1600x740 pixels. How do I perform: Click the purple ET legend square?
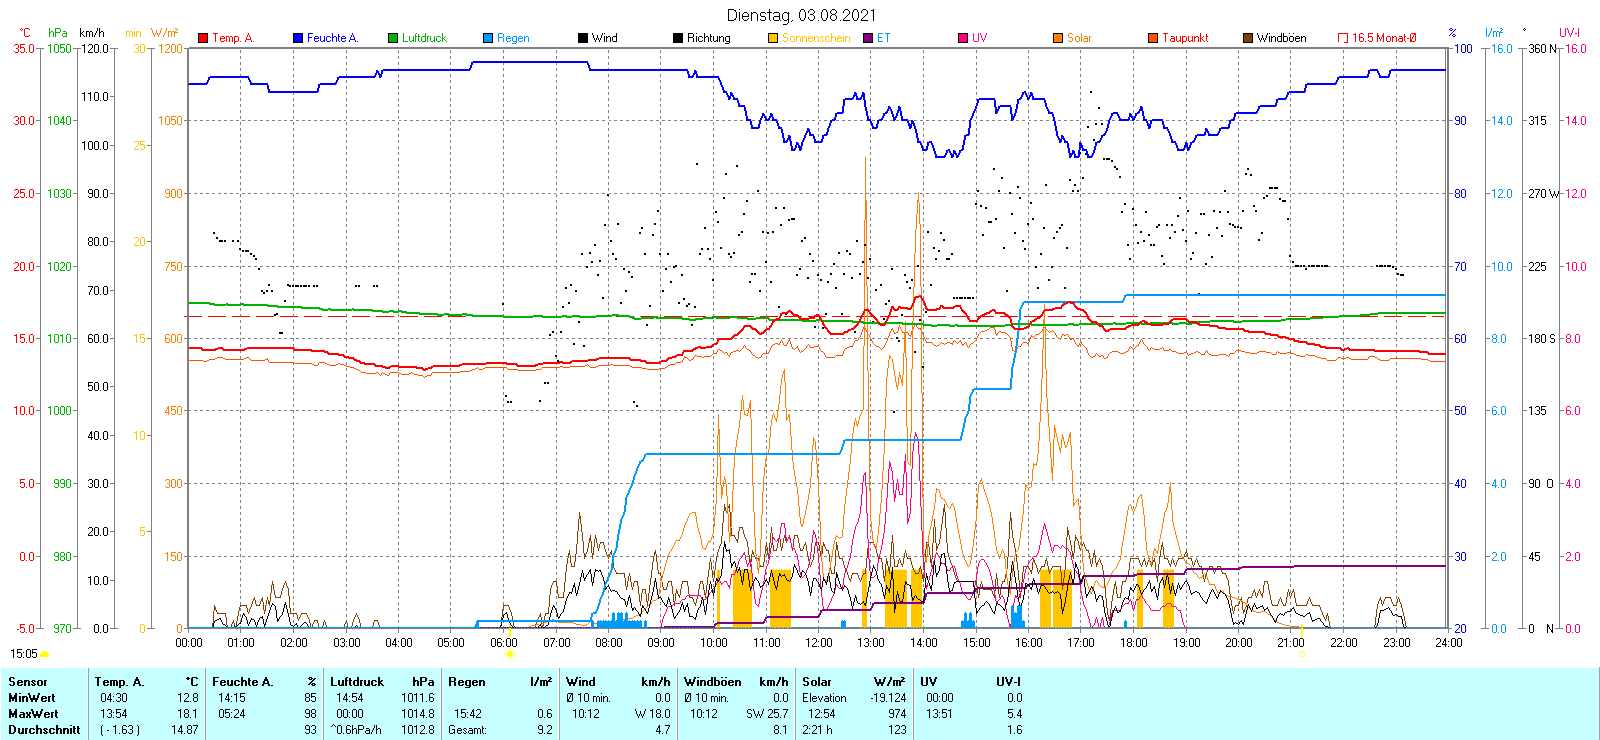point(868,38)
